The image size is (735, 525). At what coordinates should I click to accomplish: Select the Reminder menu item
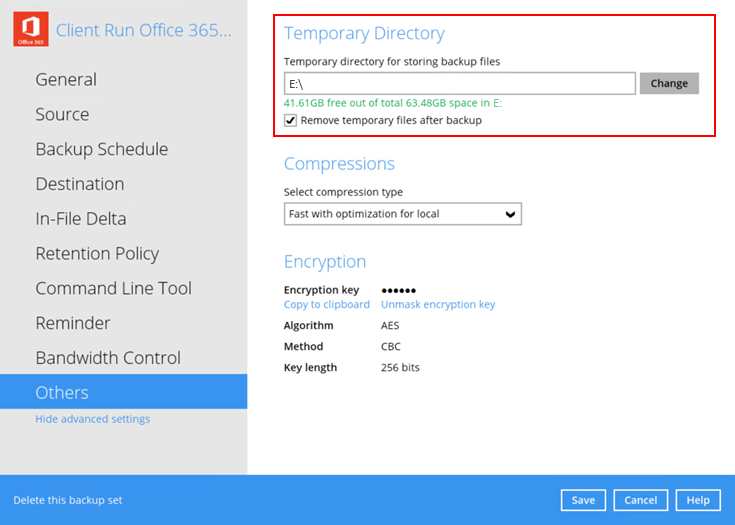[x=73, y=323]
